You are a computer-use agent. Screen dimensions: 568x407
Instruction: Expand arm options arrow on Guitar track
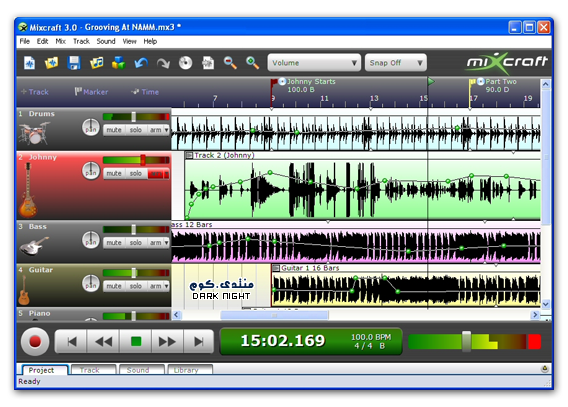pos(166,286)
